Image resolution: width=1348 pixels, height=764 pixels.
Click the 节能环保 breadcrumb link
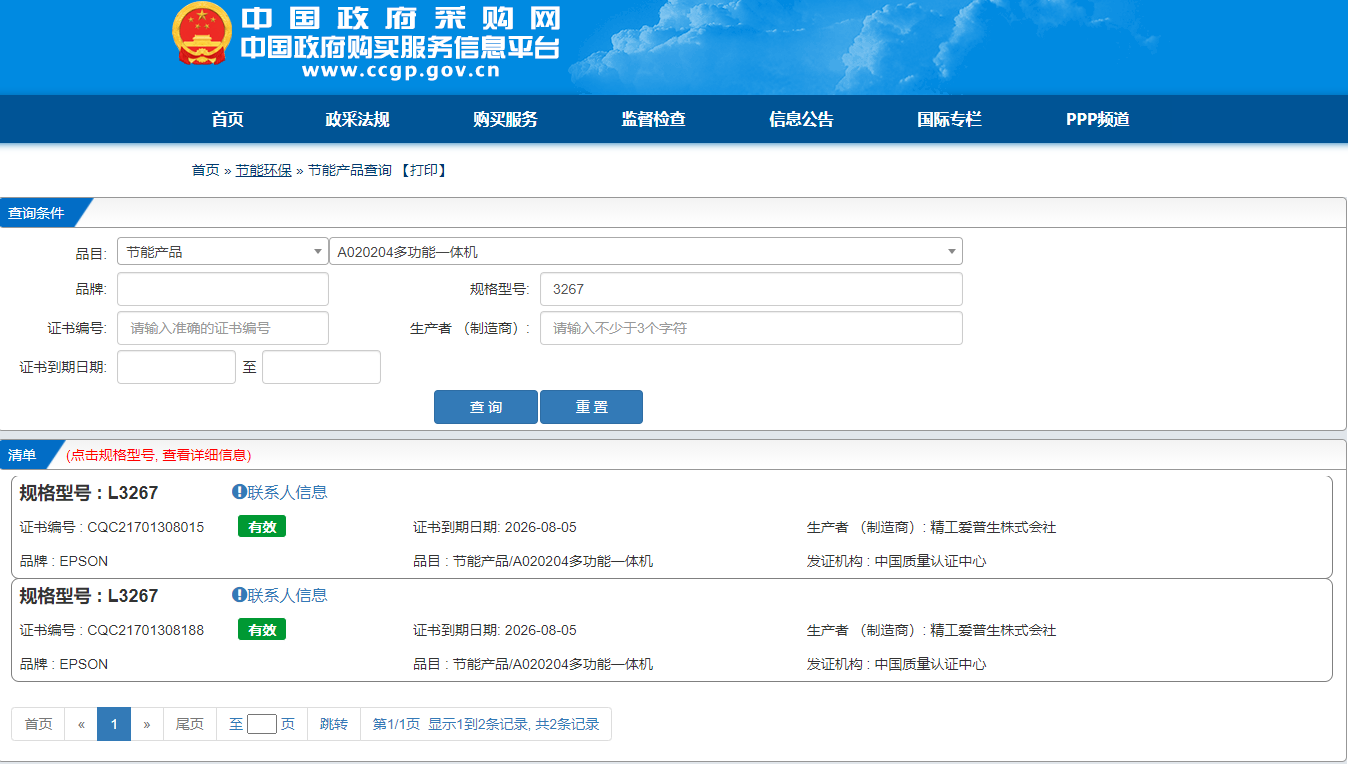click(264, 171)
